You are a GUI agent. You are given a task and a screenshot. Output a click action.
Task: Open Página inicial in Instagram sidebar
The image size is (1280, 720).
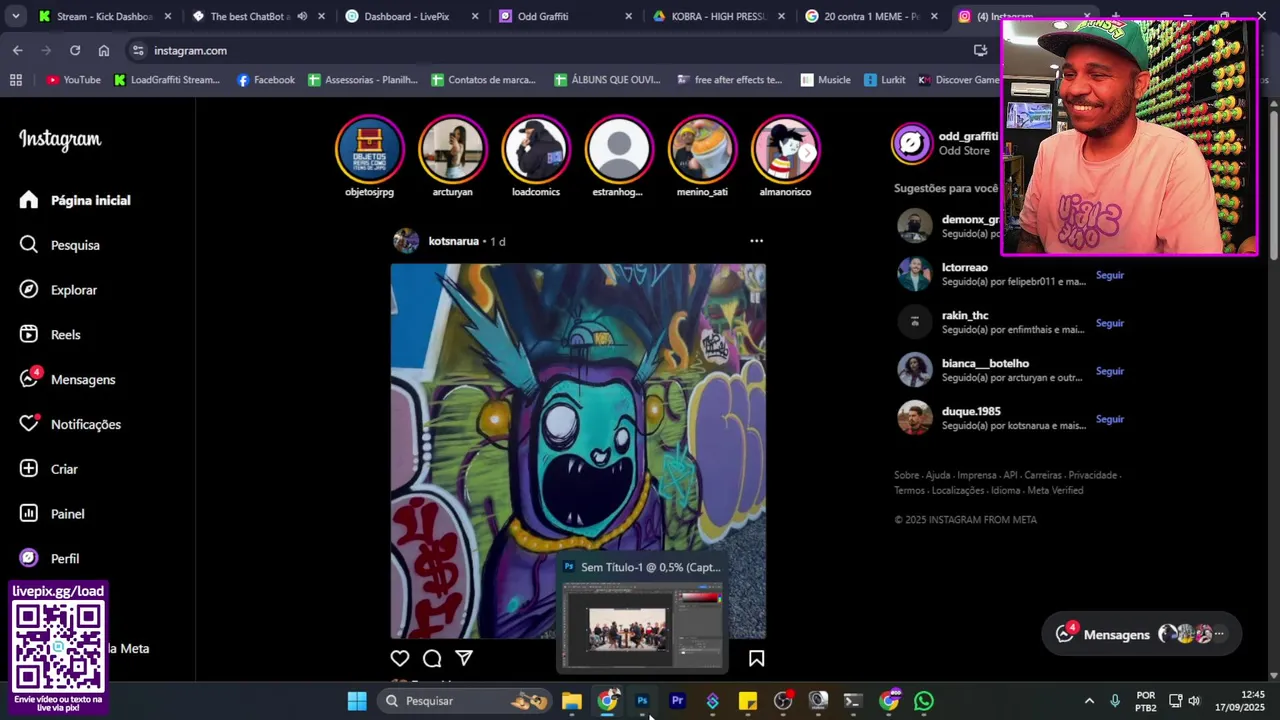(x=75, y=200)
